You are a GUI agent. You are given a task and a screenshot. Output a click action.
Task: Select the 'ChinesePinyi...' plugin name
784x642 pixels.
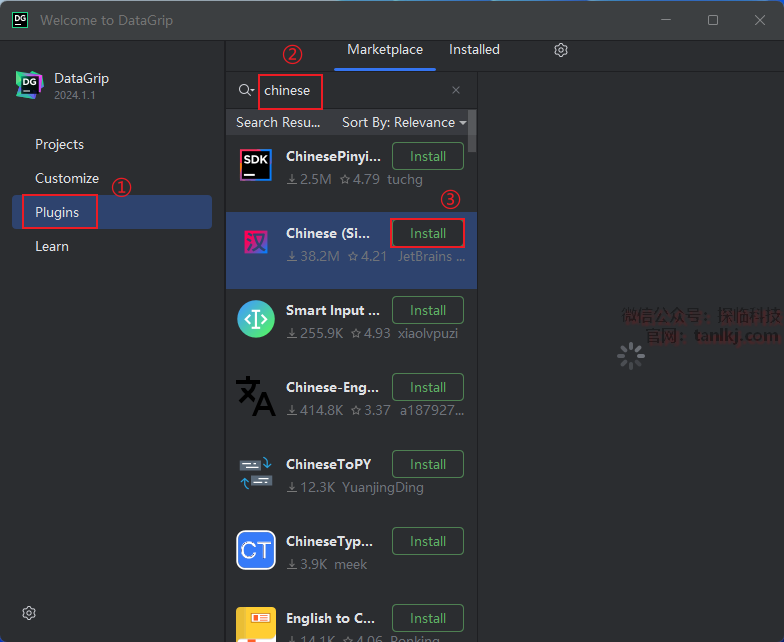click(333, 156)
